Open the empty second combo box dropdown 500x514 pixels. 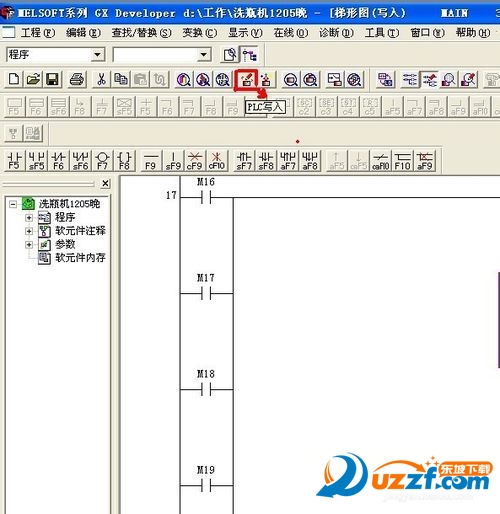click(x=204, y=55)
